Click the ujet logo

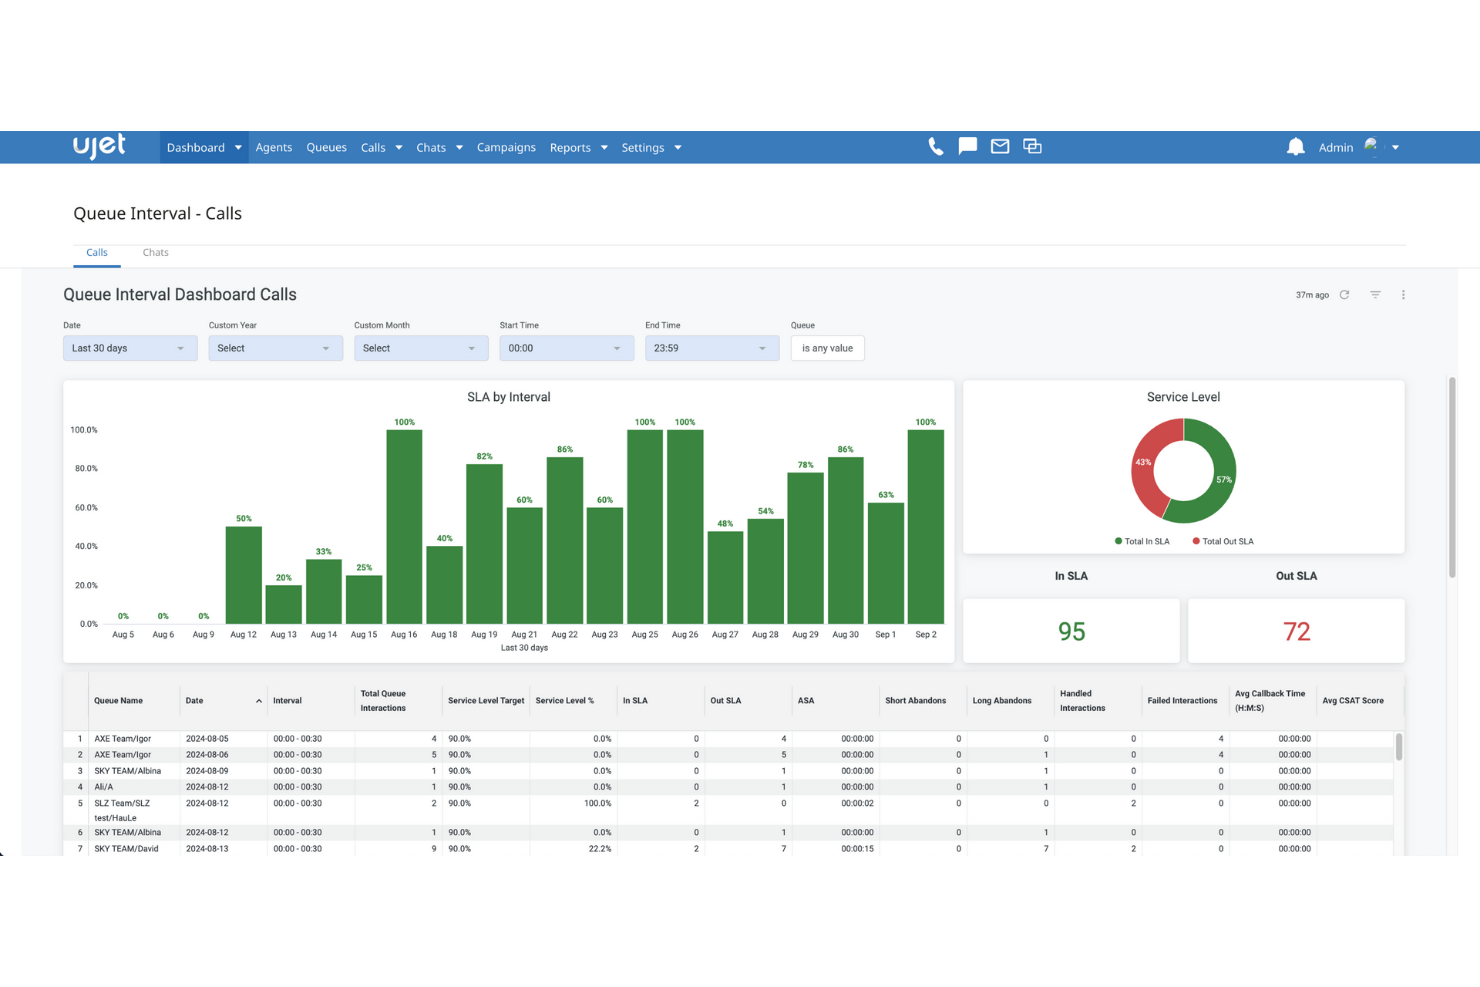pos(99,146)
